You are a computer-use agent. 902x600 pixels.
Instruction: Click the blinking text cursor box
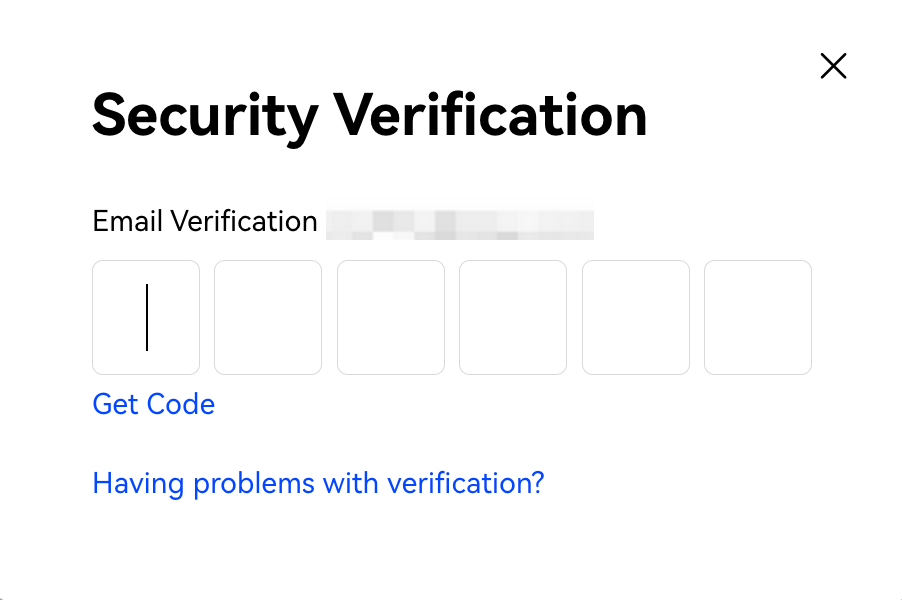point(146,317)
